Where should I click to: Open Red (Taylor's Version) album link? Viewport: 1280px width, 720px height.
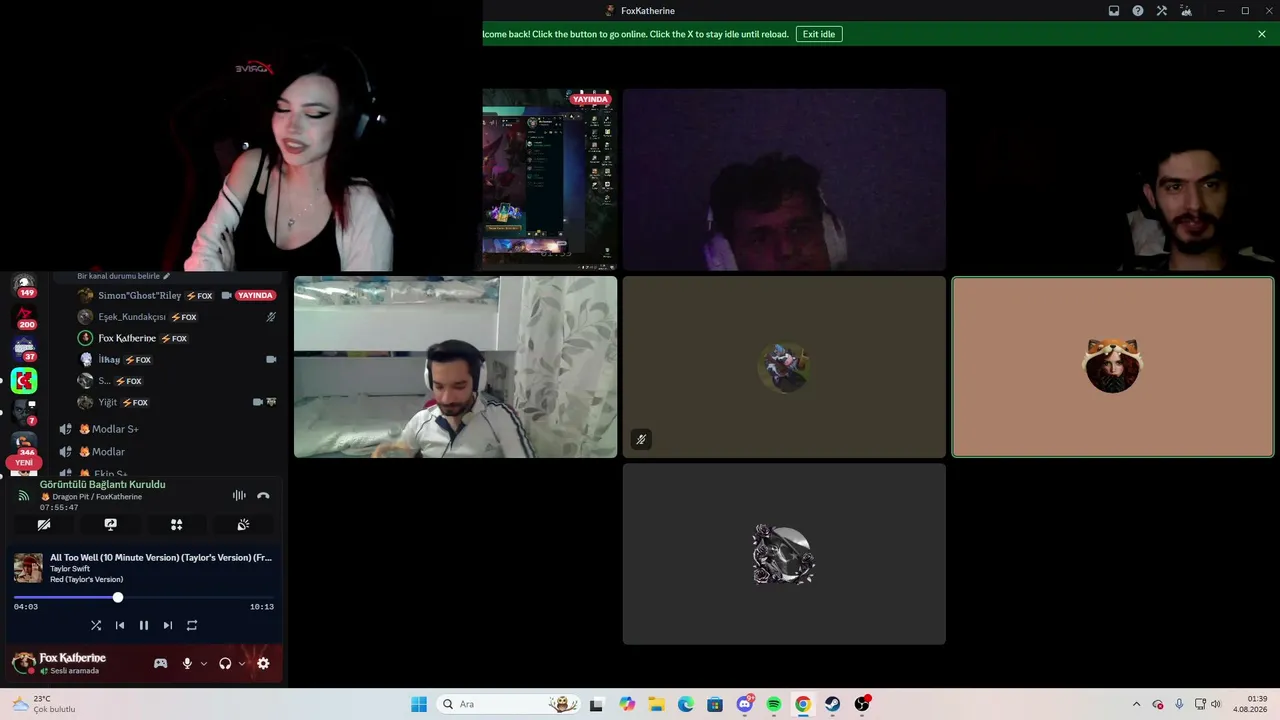[x=87, y=580]
